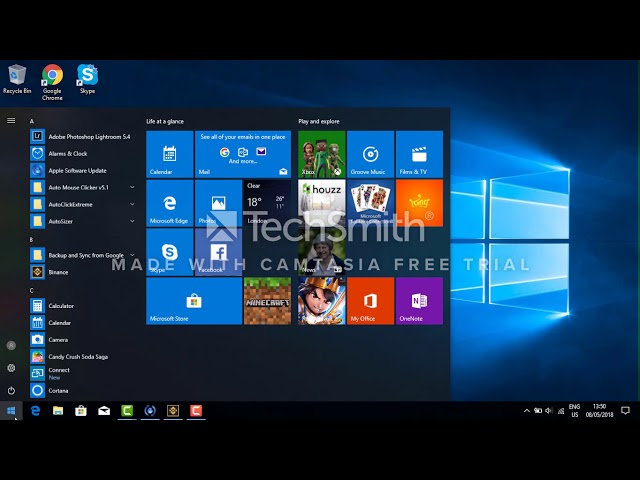Image resolution: width=640 pixels, height=480 pixels.
Task: Expand Backup and Sync from Google folder
Action: tap(83, 255)
